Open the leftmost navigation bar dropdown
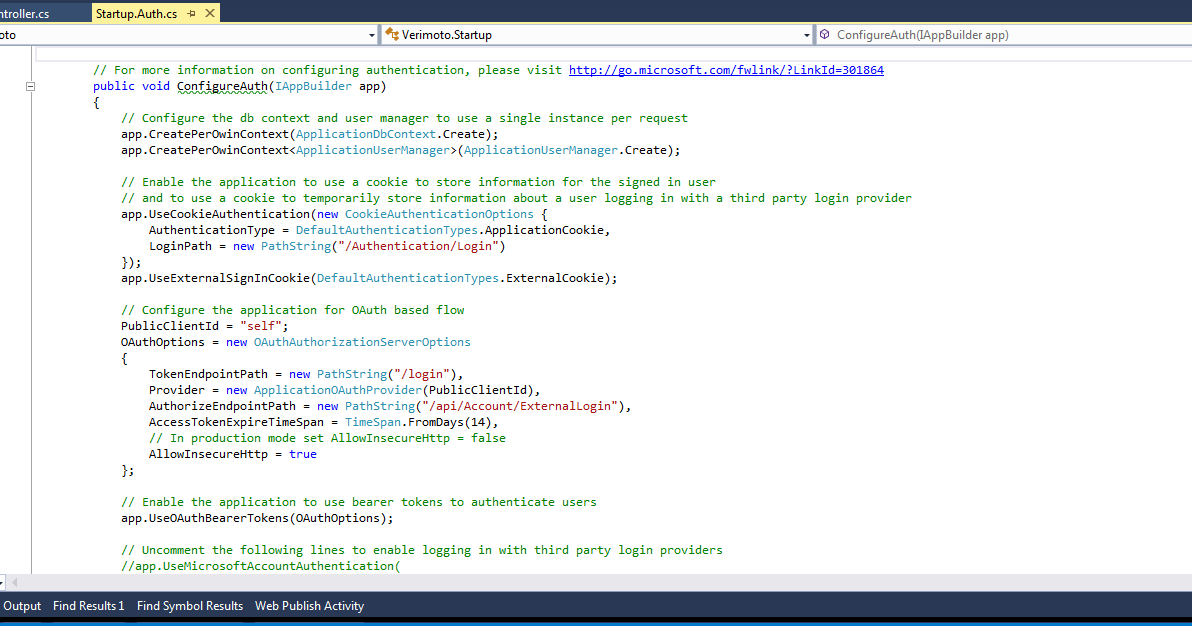Viewport: 1192px width, 626px height. coord(371,34)
